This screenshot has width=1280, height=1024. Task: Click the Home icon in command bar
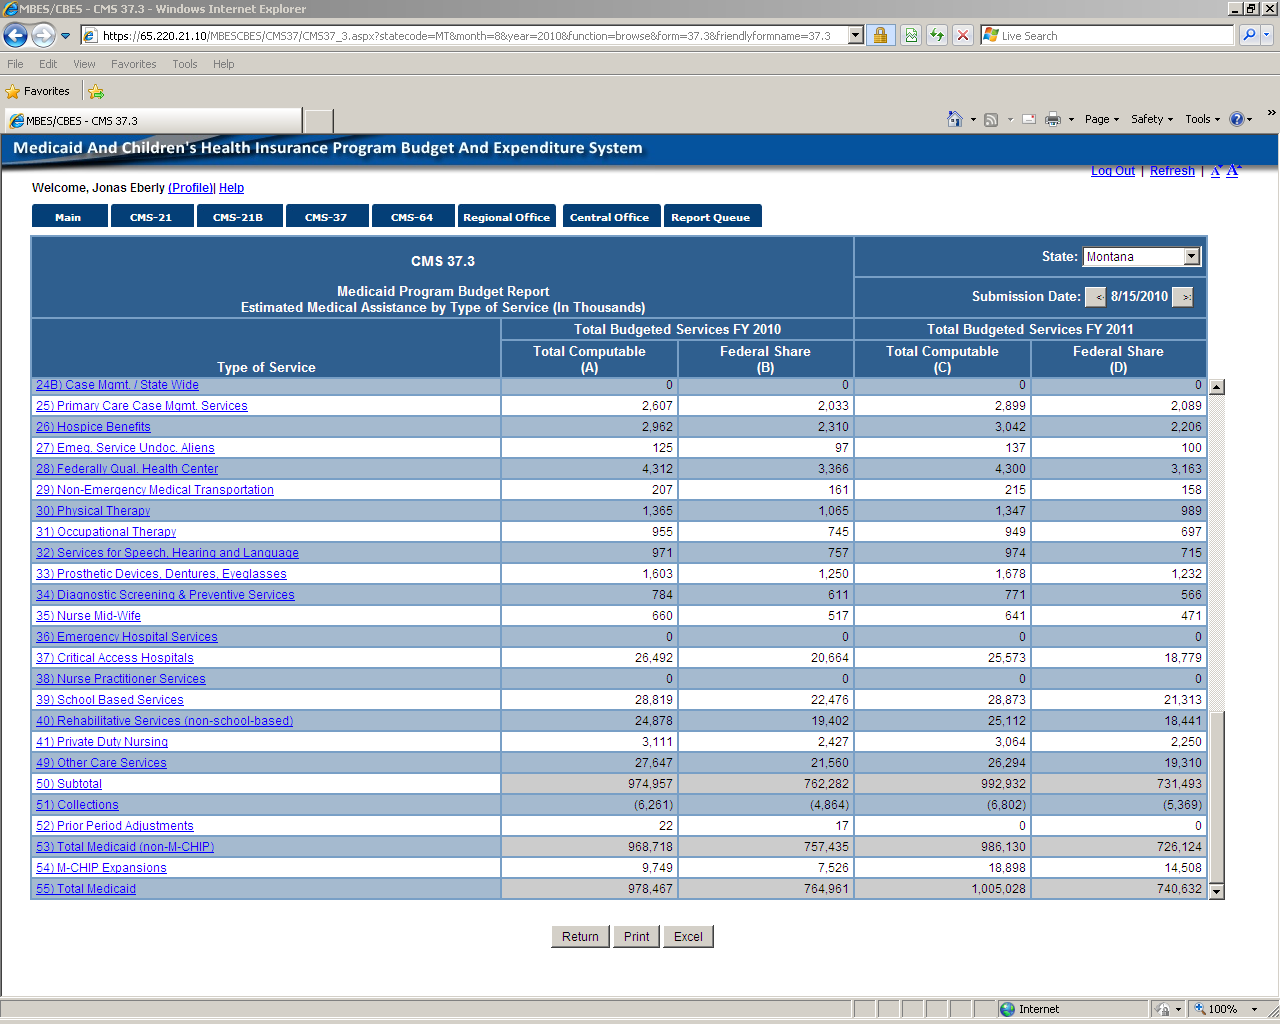point(955,119)
